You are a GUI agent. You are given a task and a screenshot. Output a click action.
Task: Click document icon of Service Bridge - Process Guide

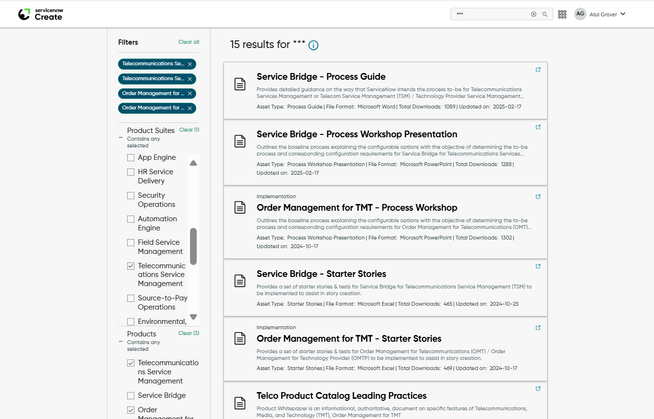[x=240, y=84]
